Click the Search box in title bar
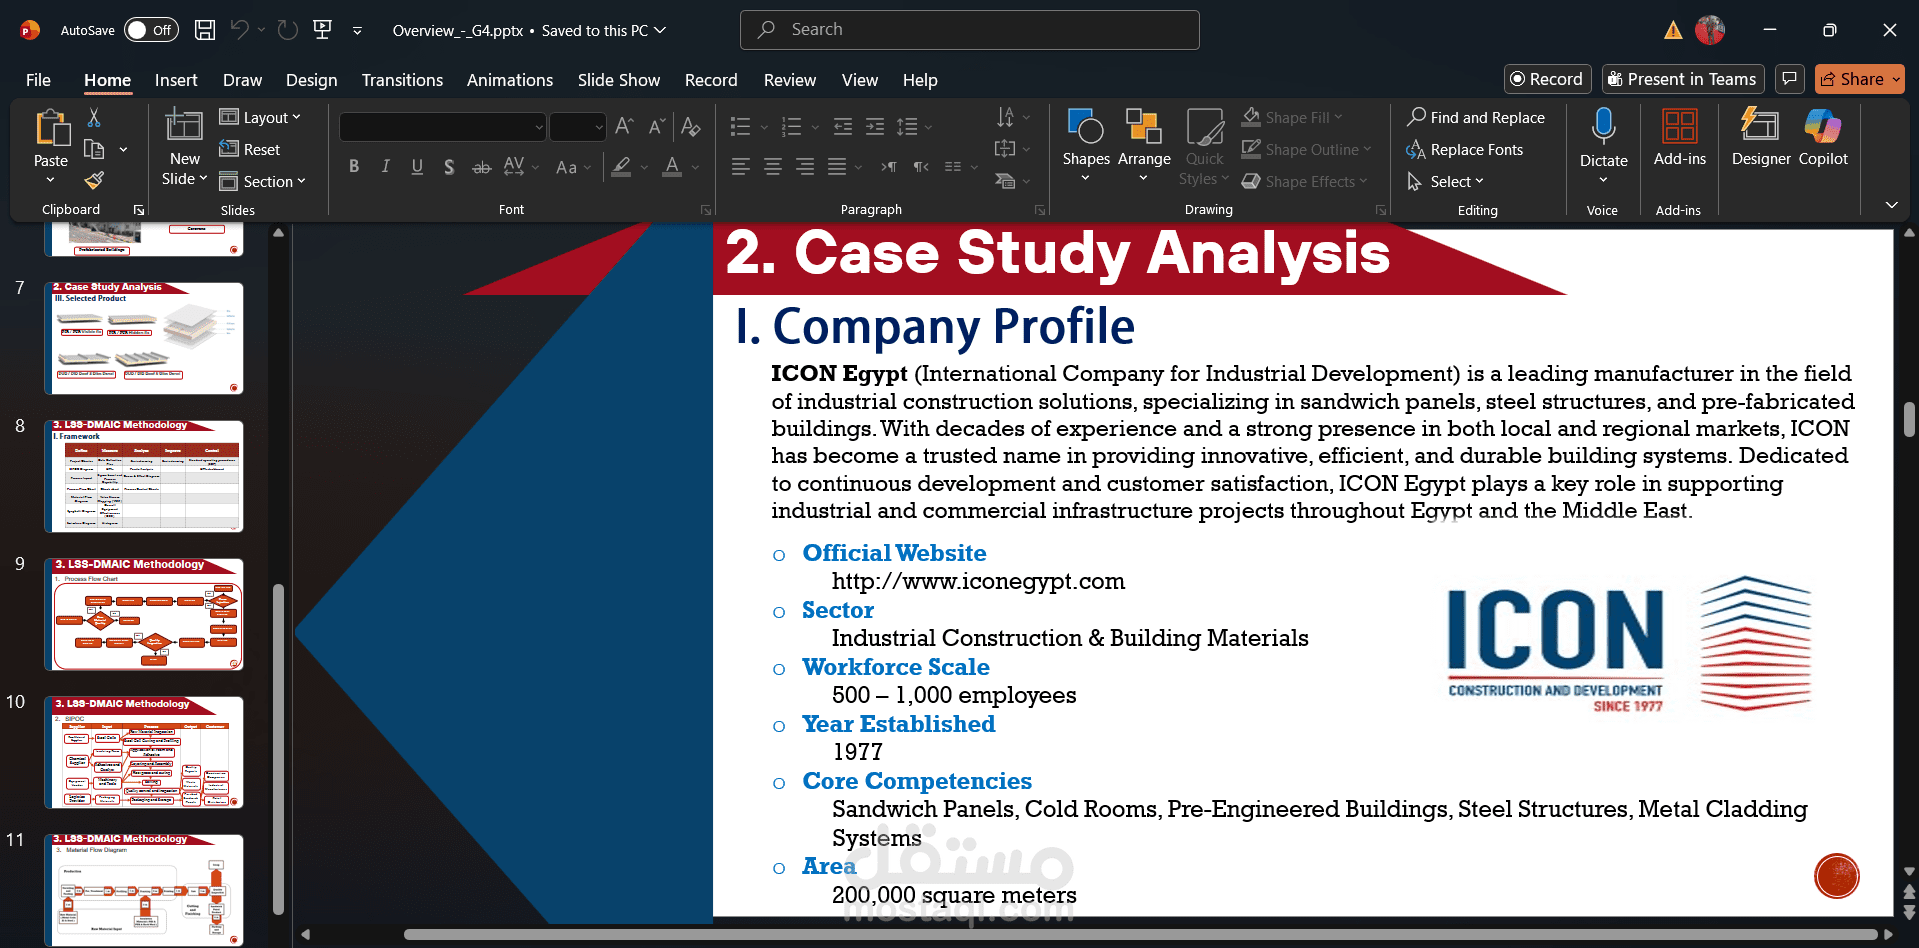1919x948 pixels. (x=969, y=30)
